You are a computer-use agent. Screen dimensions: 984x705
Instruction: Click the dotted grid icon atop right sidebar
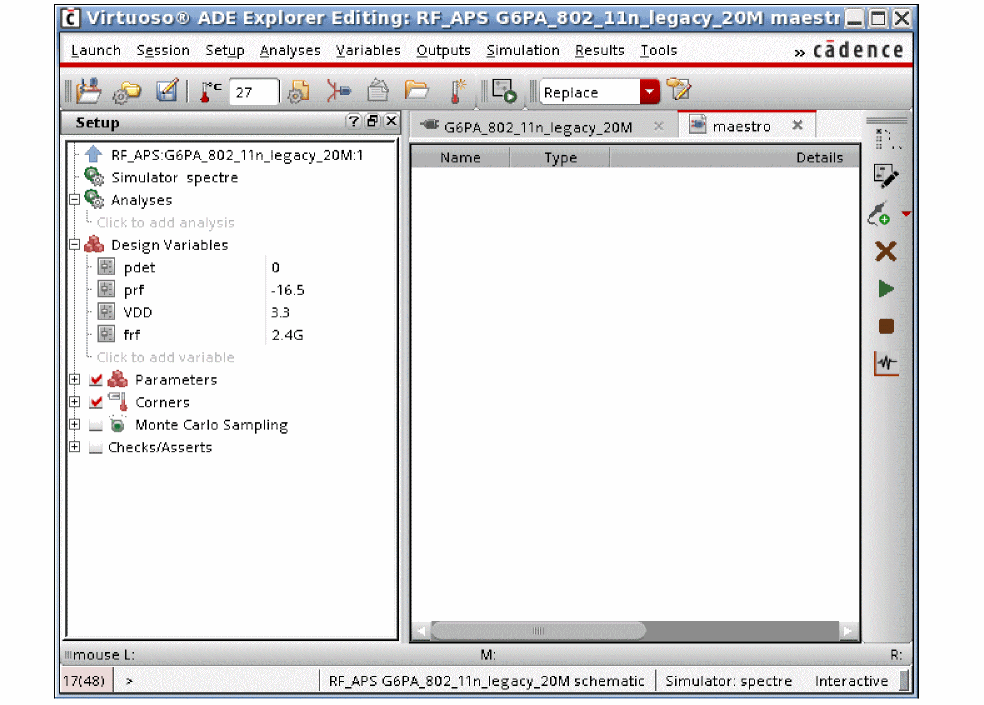[x=887, y=139]
